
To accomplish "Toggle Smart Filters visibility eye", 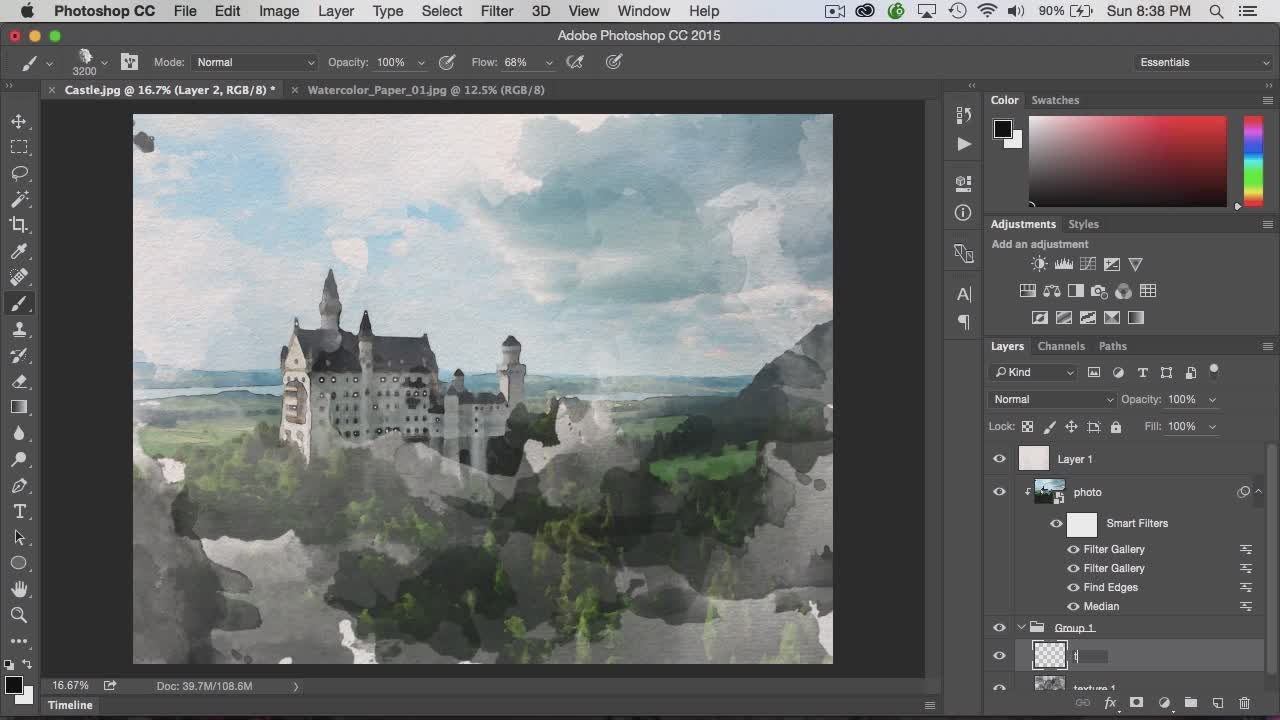I will (x=1056, y=523).
